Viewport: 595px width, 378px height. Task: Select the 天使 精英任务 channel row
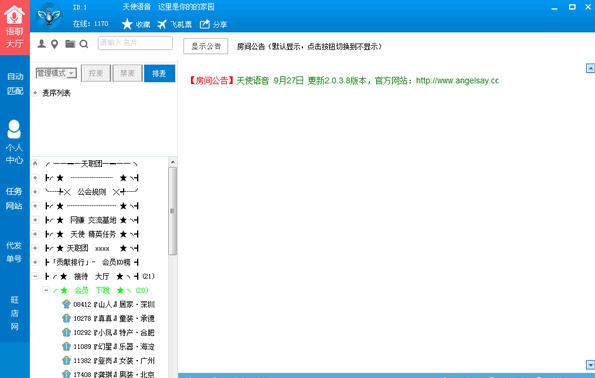(x=91, y=234)
